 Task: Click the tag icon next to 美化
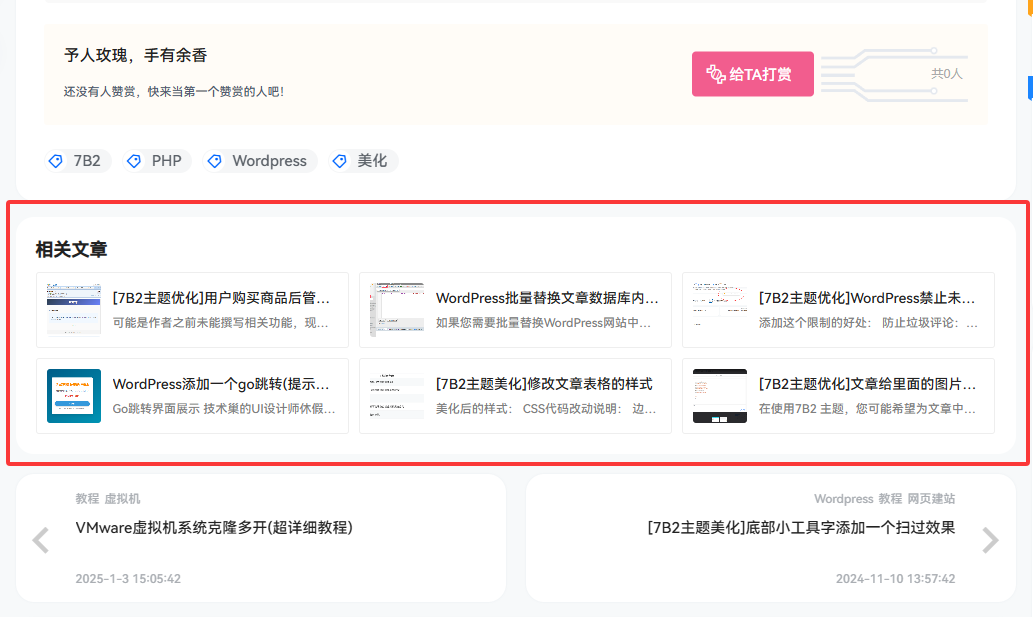[340, 160]
